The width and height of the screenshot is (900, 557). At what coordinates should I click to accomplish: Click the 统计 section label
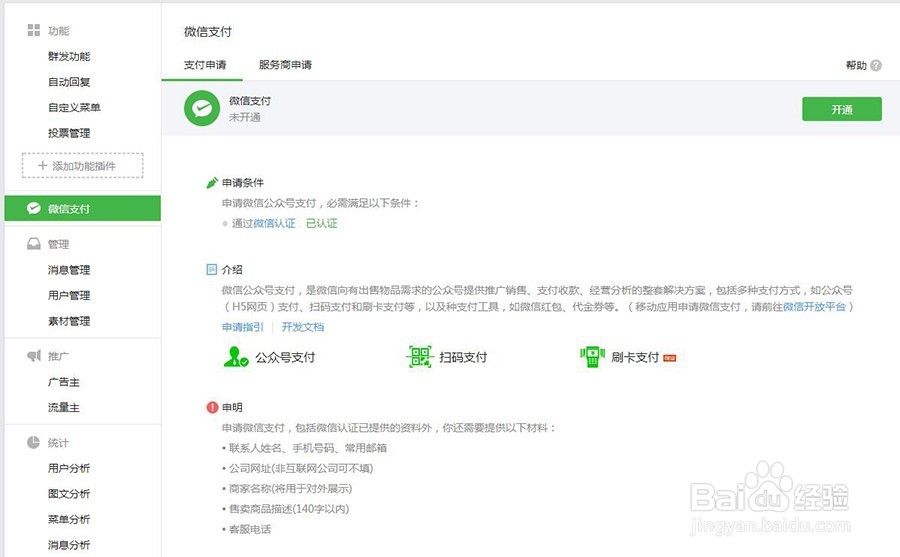pyautogui.click(x=59, y=442)
